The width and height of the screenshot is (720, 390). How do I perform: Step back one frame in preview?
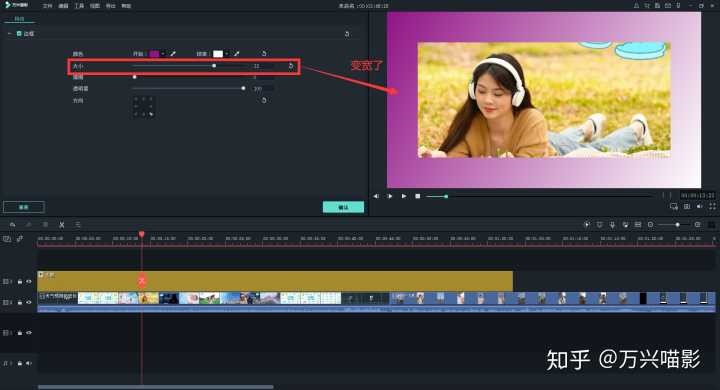pyautogui.click(x=376, y=196)
